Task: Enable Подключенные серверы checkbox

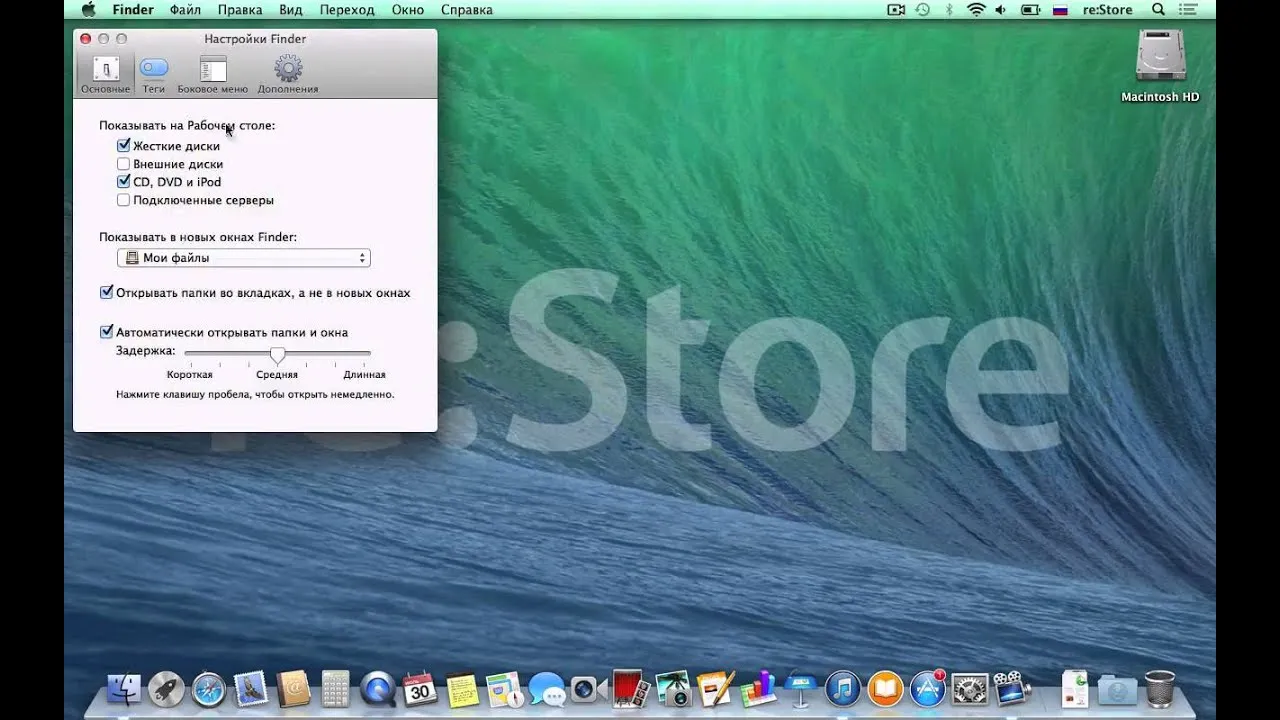Action: pos(124,200)
